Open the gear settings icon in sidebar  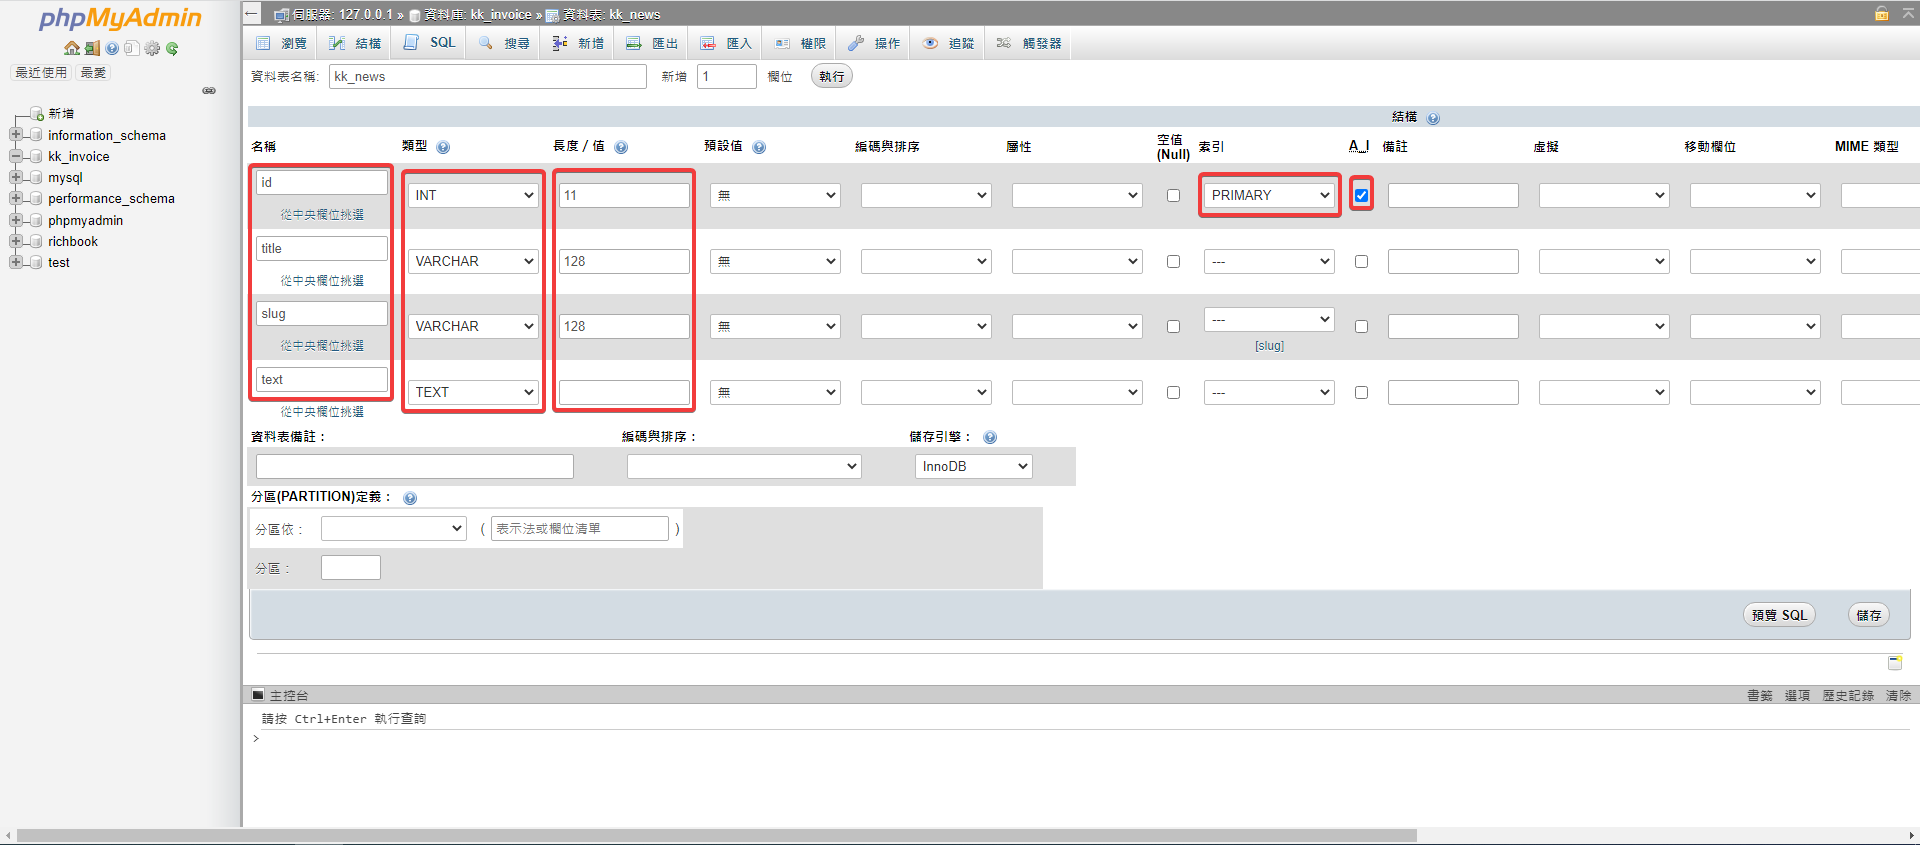pos(152,48)
